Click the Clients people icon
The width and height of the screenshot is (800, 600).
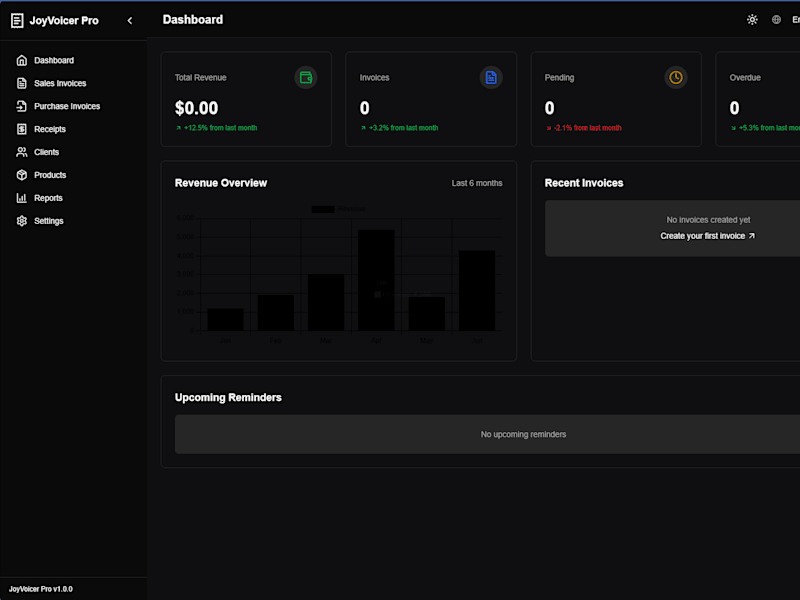point(21,152)
